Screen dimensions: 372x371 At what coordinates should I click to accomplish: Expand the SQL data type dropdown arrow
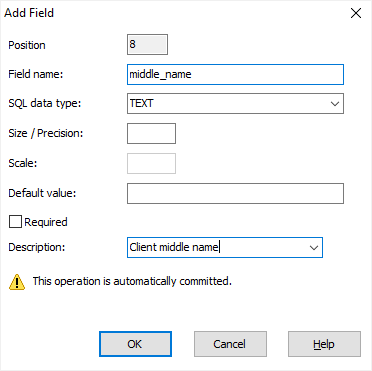335,104
